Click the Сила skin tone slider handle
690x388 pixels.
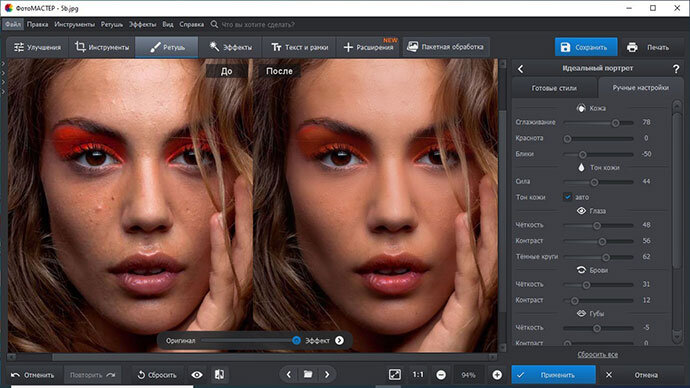click(x=594, y=182)
